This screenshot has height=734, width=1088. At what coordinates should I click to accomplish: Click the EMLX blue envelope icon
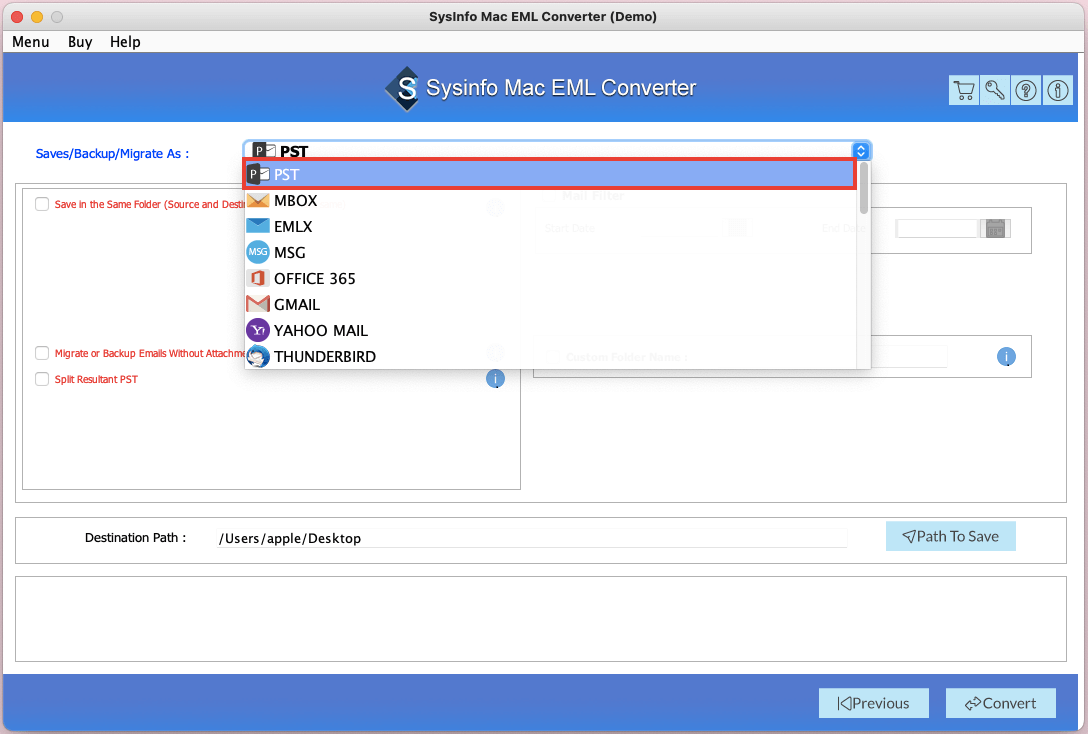pyautogui.click(x=258, y=226)
